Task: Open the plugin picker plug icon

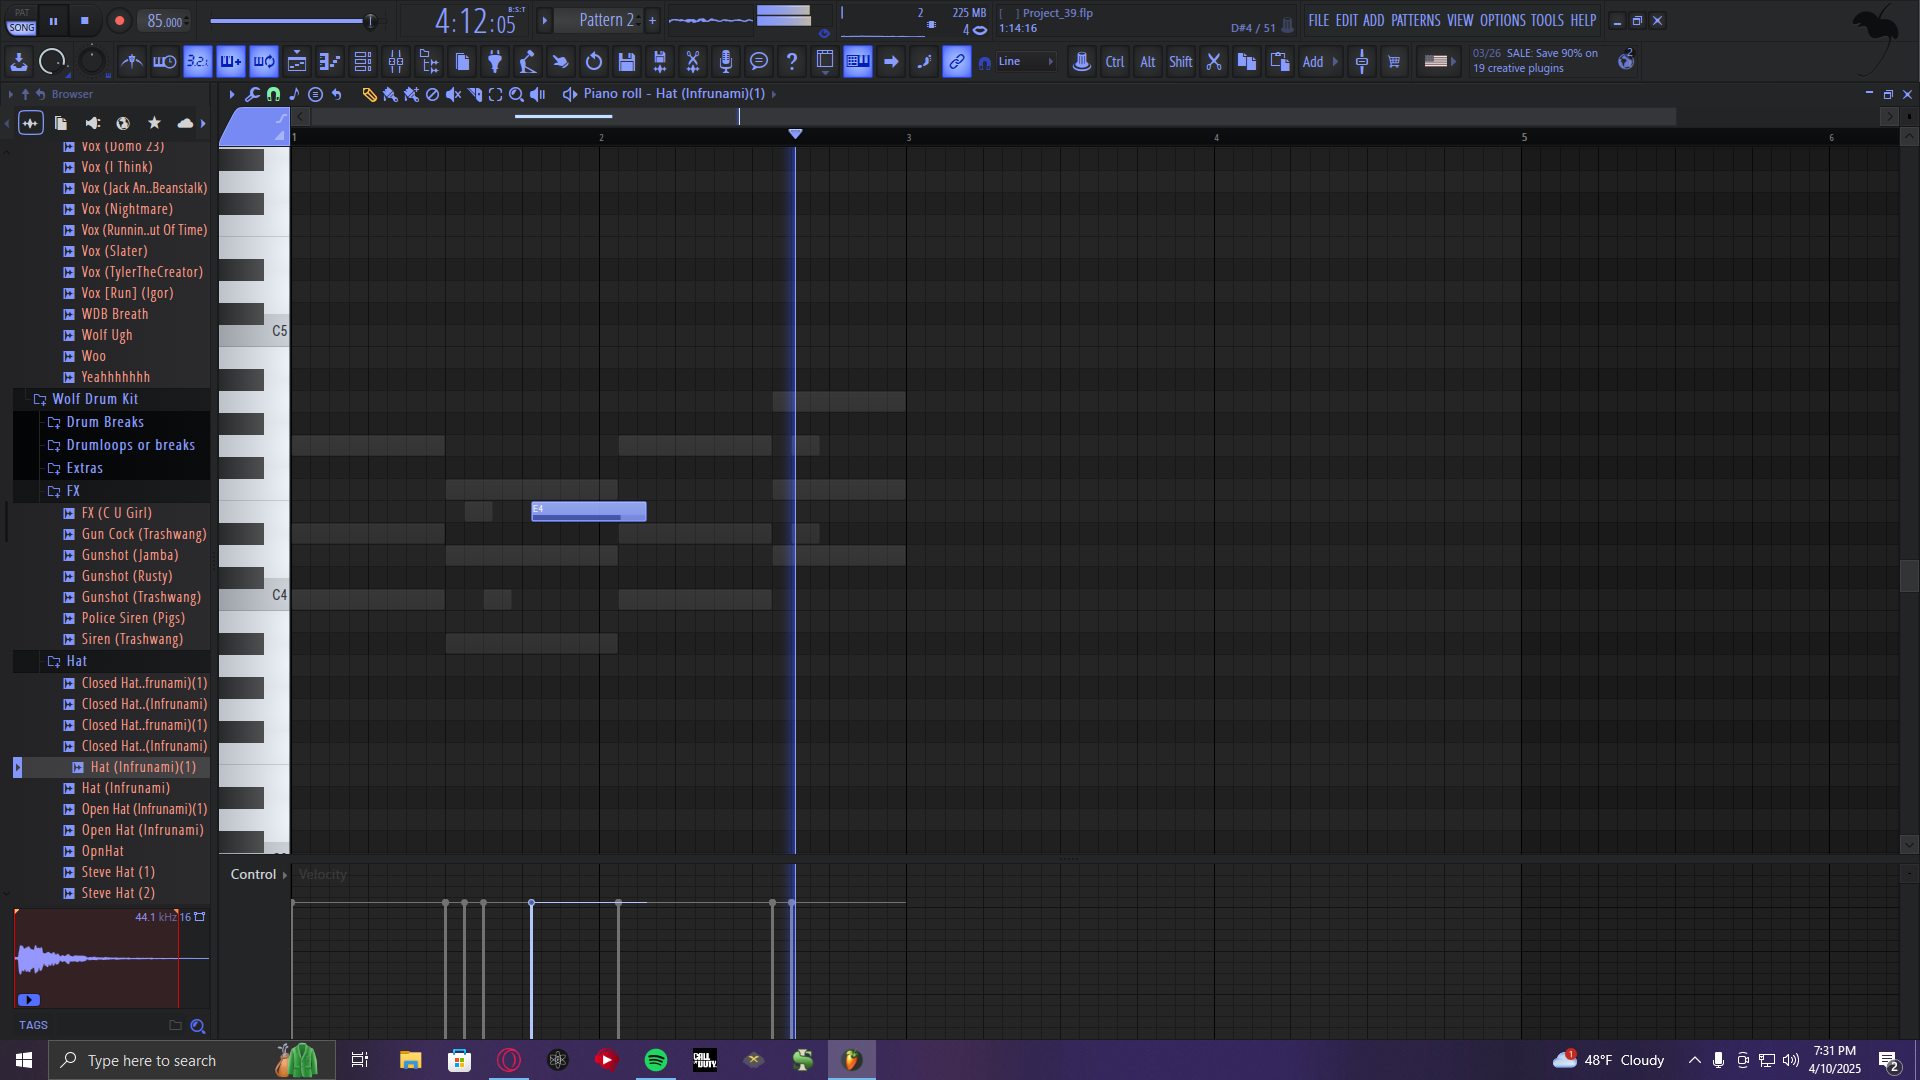Action: pyautogui.click(x=494, y=62)
